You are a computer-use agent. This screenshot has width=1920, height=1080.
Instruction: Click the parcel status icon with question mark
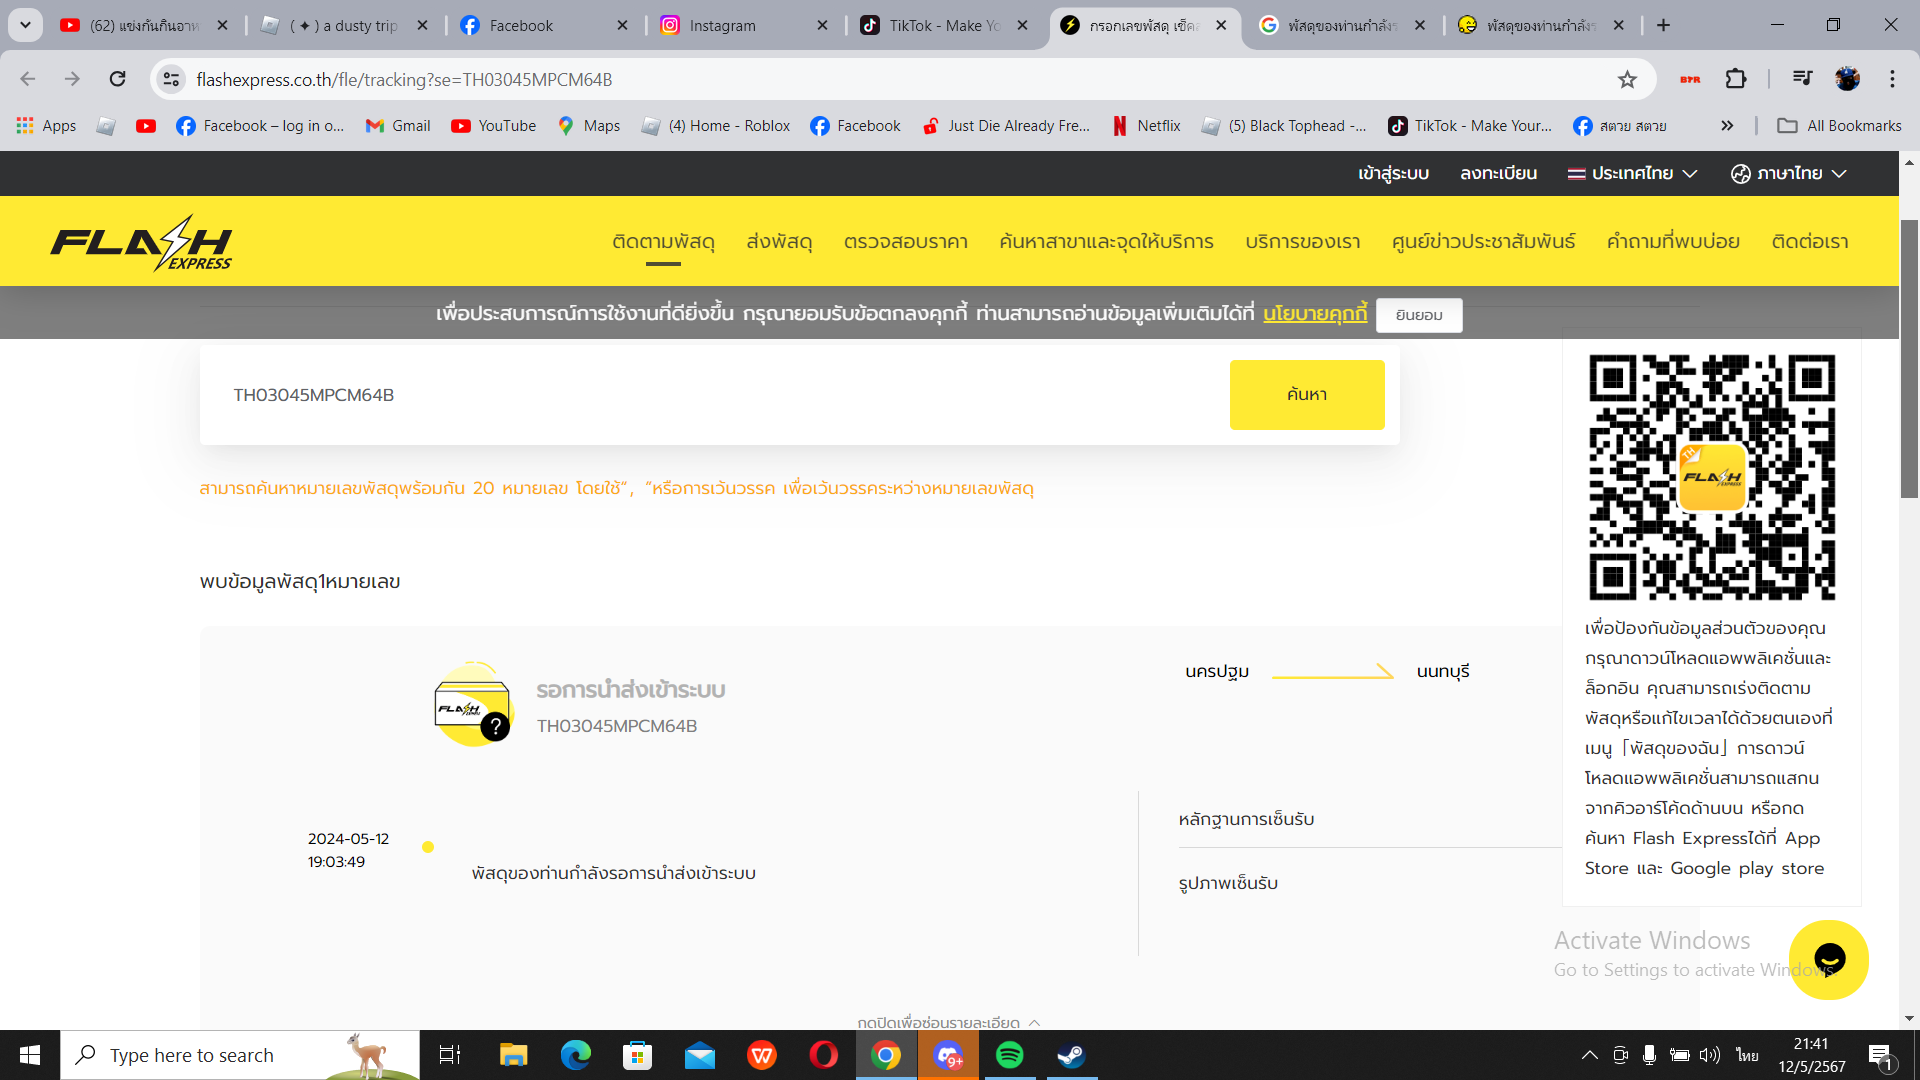click(473, 706)
